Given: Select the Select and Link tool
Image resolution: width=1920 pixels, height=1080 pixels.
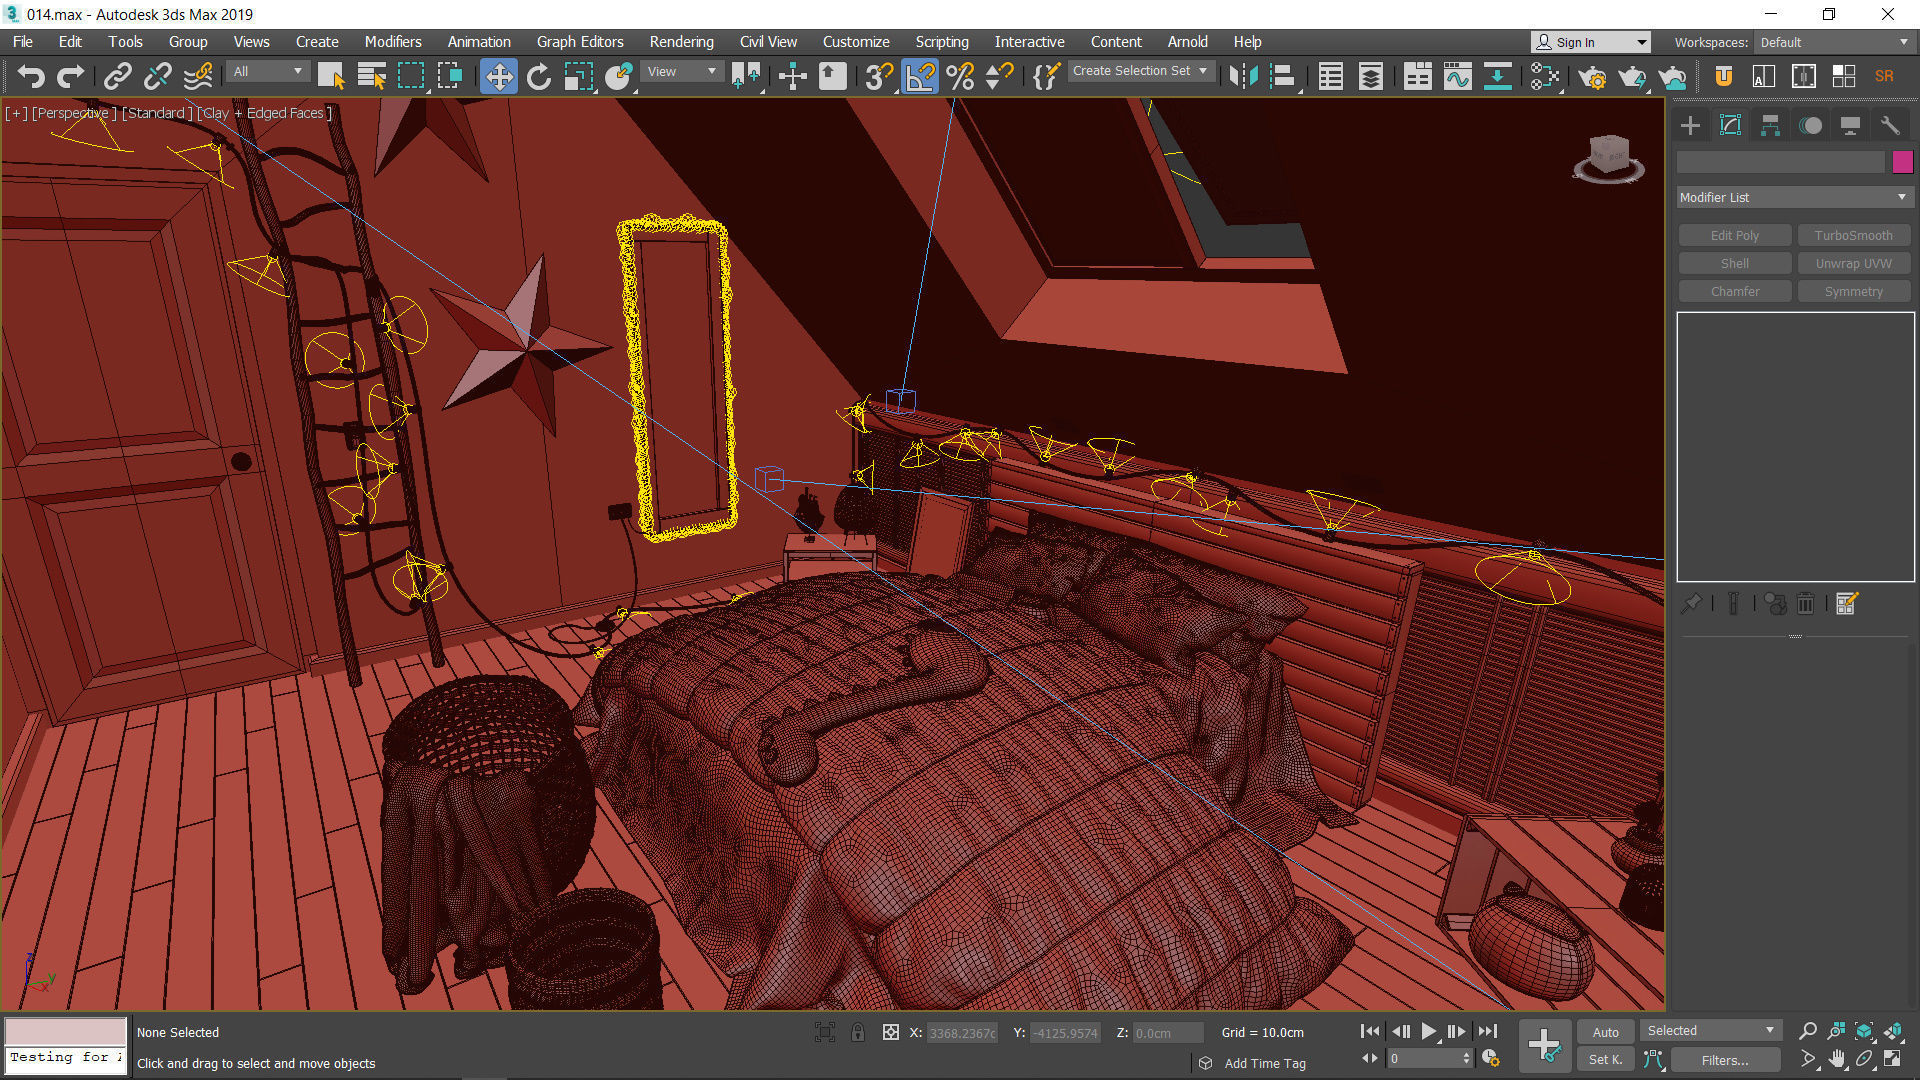Looking at the screenshot, I should 118,76.
